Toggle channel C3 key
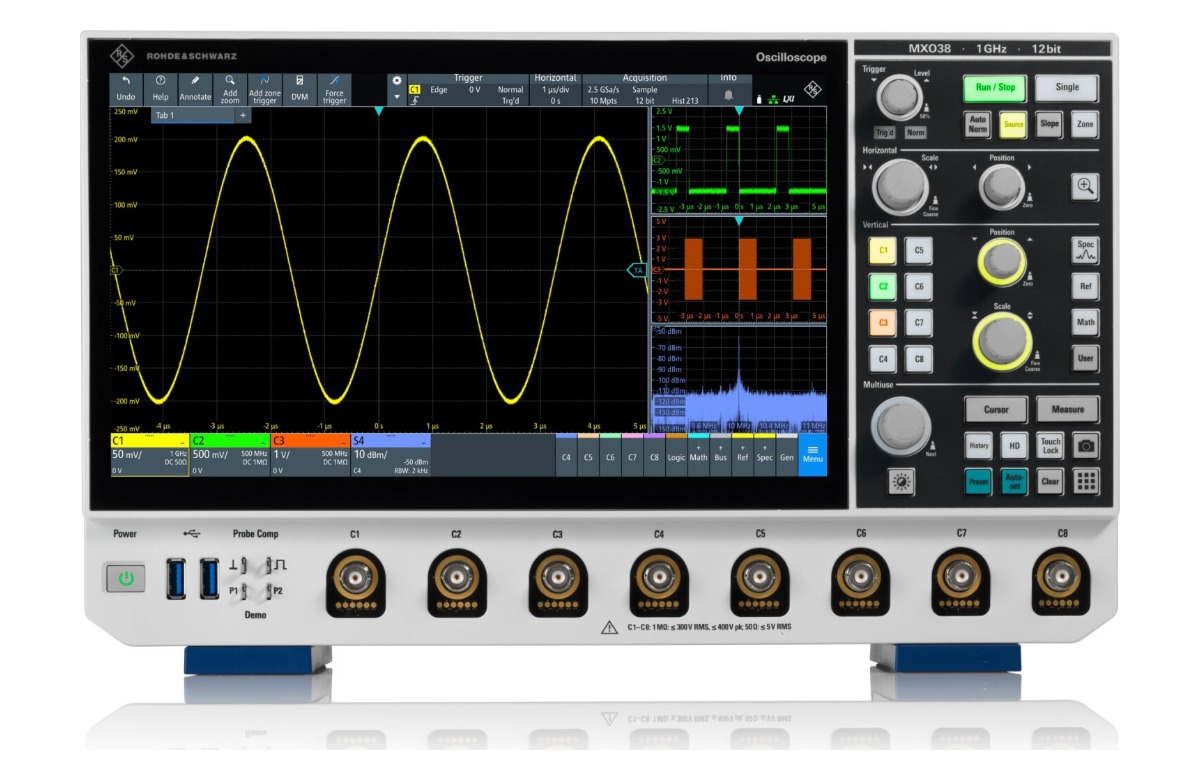 point(882,322)
